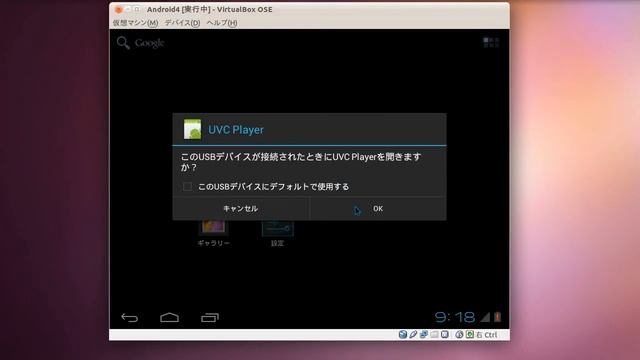Viewport: 640px width, 360px height.
Task: Click the Google search text
Action: coord(149,43)
